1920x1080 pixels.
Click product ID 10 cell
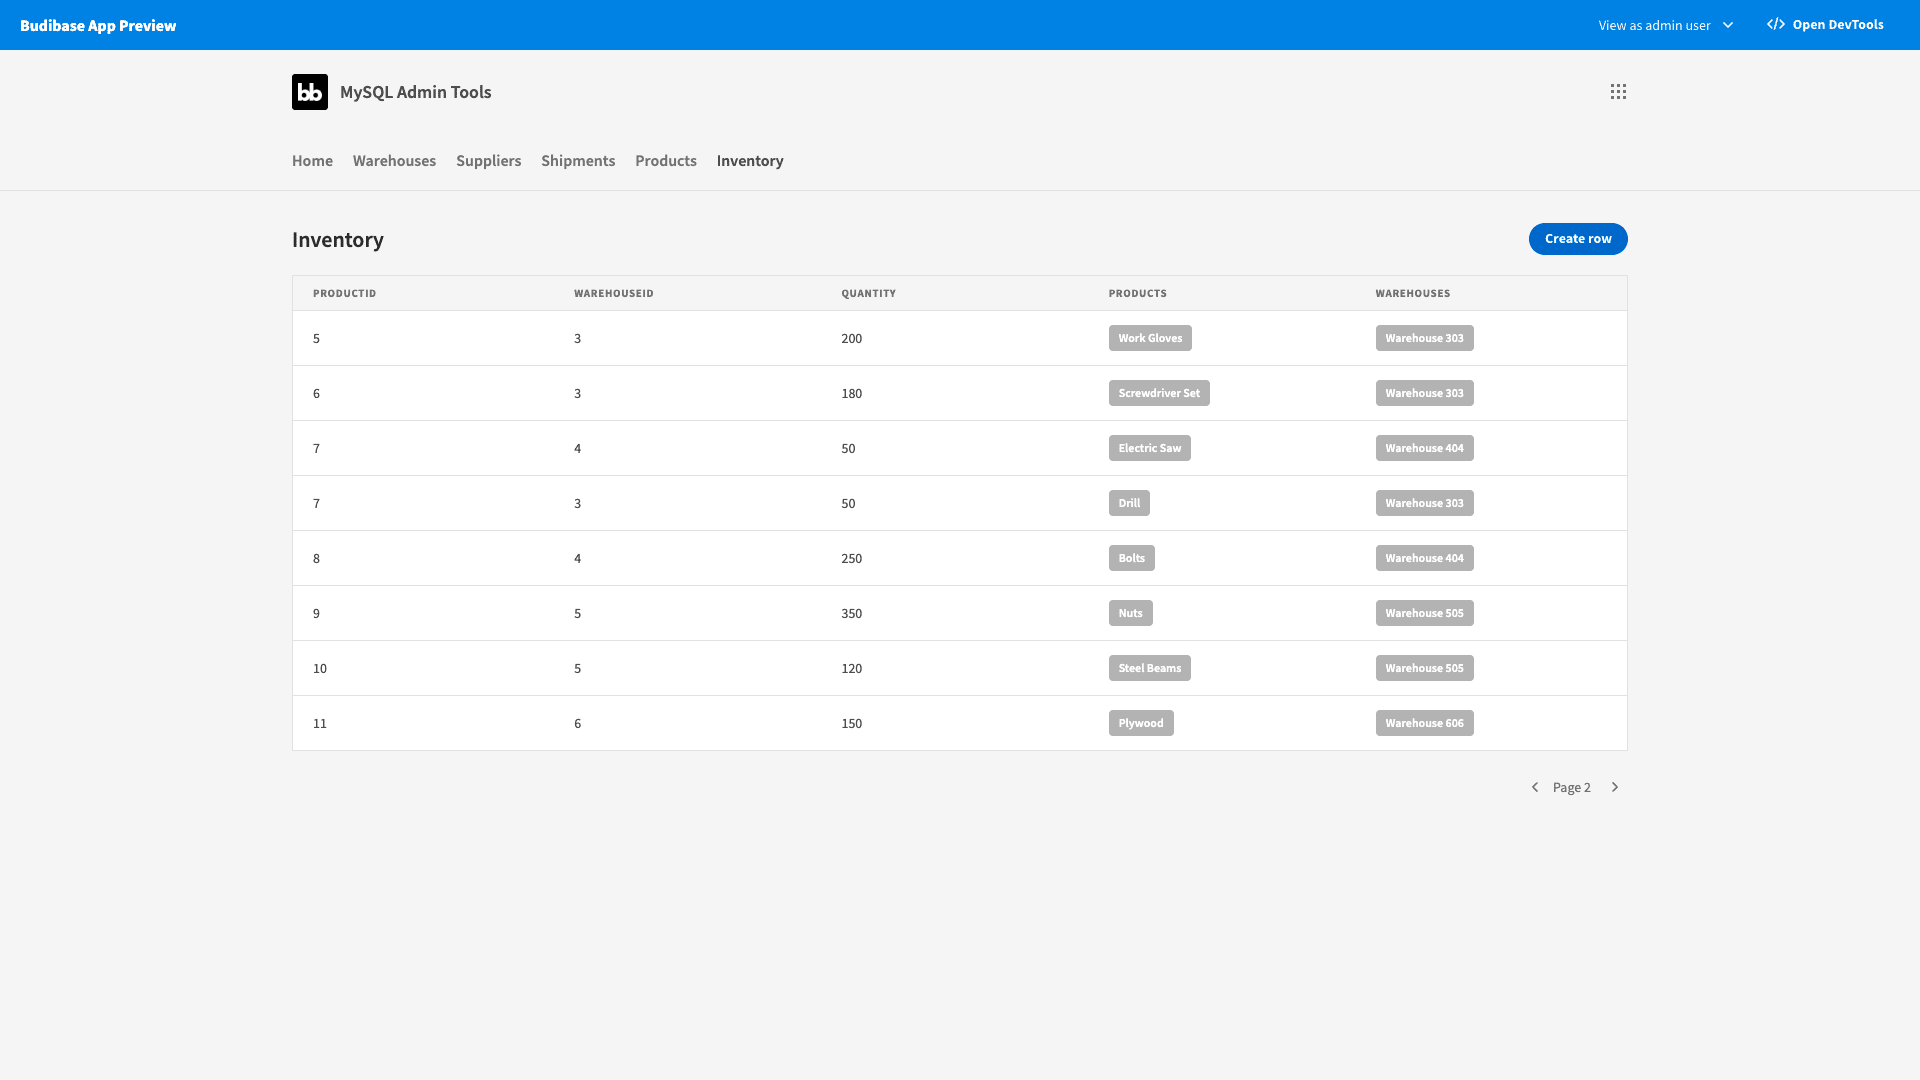tap(320, 669)
